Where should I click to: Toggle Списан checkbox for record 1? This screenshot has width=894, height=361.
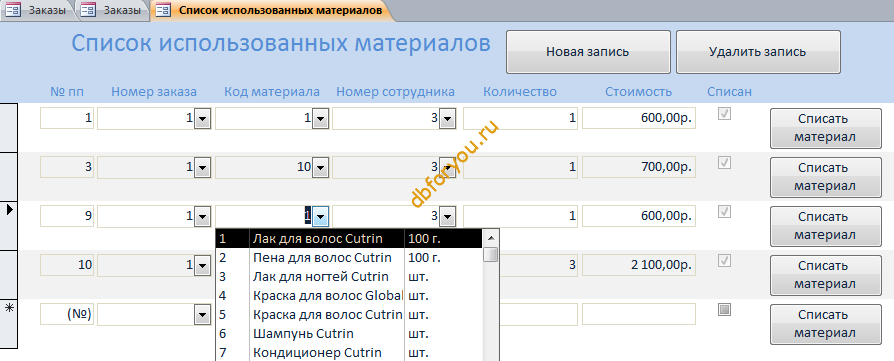pyautogui.click(x=725, y=114)
